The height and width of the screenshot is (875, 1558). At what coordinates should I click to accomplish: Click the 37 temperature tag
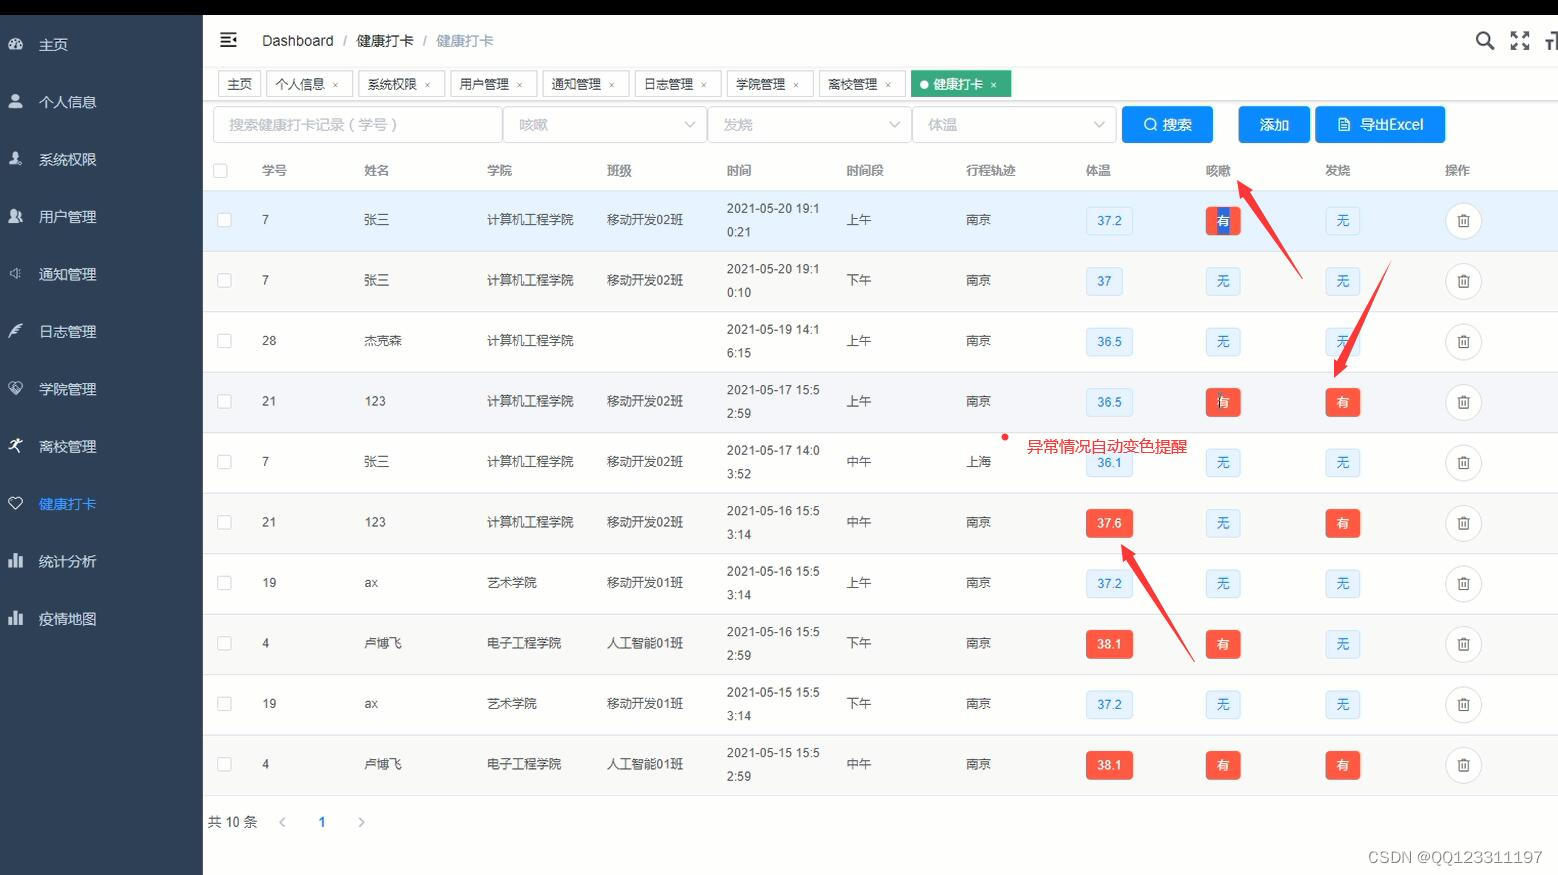click(x=1104, y=281)
